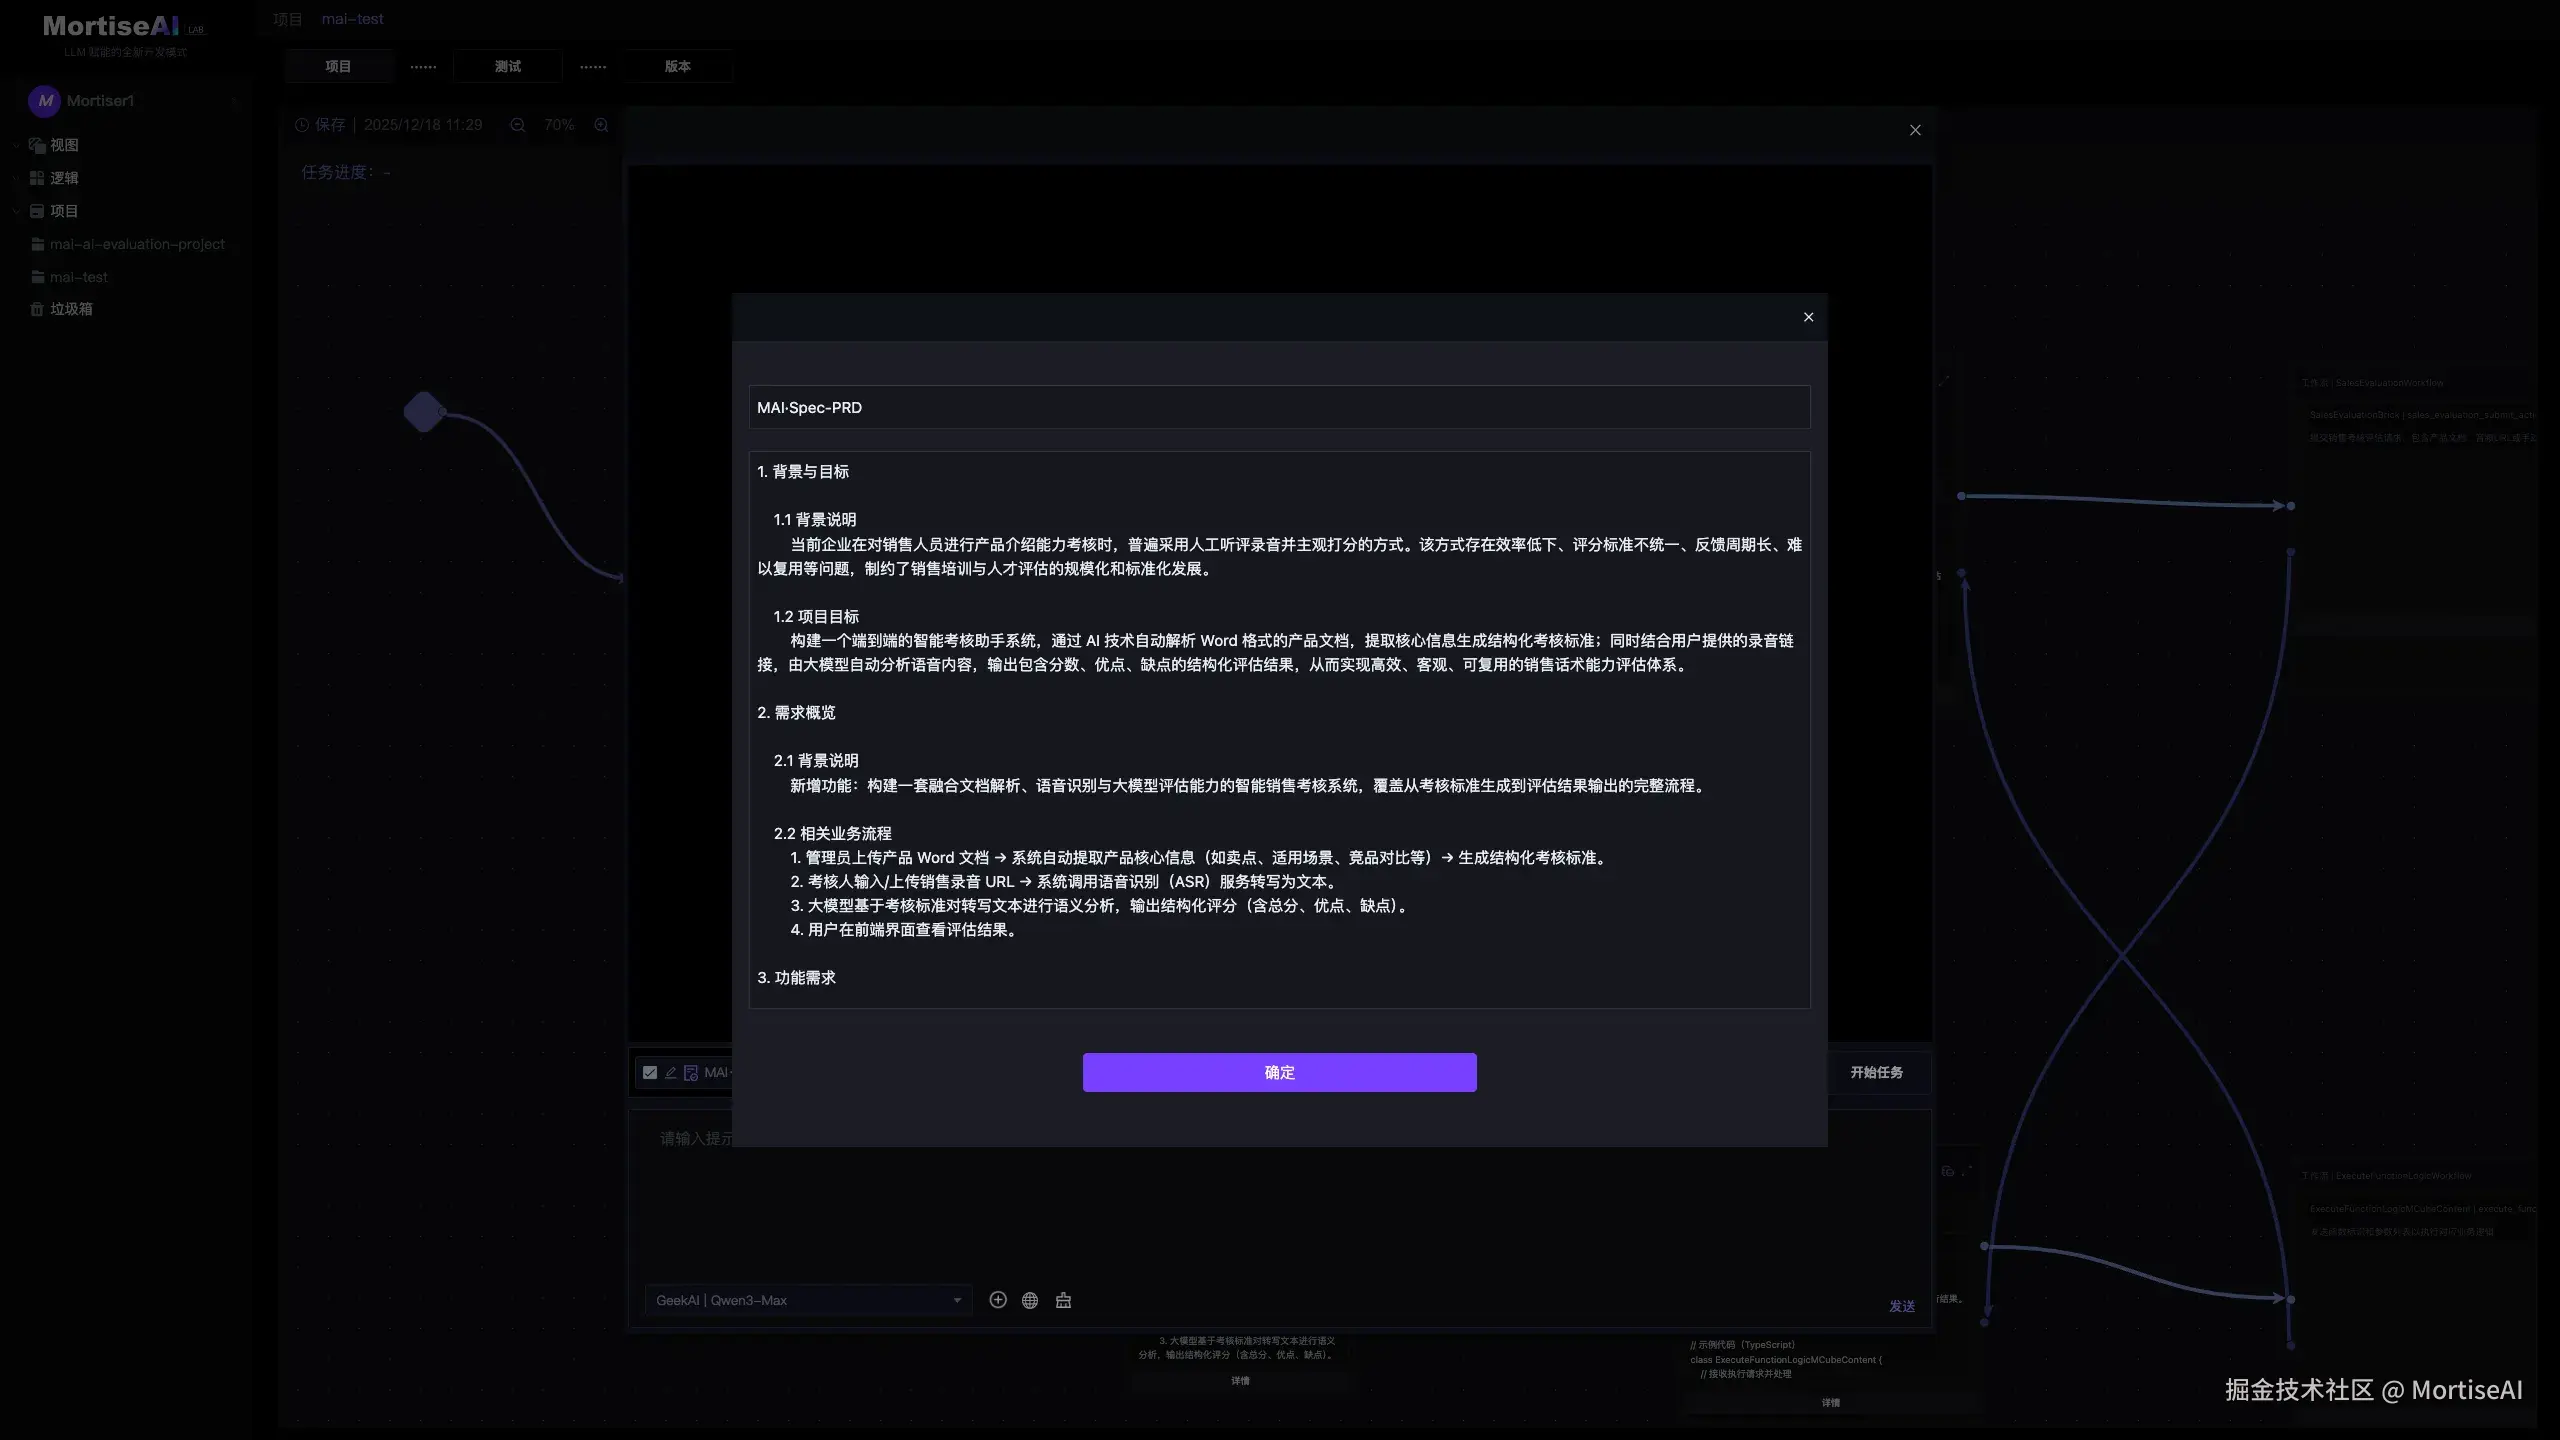Click the 开始任务 start task button

pyautogui.click(x=1876, y=1072)
